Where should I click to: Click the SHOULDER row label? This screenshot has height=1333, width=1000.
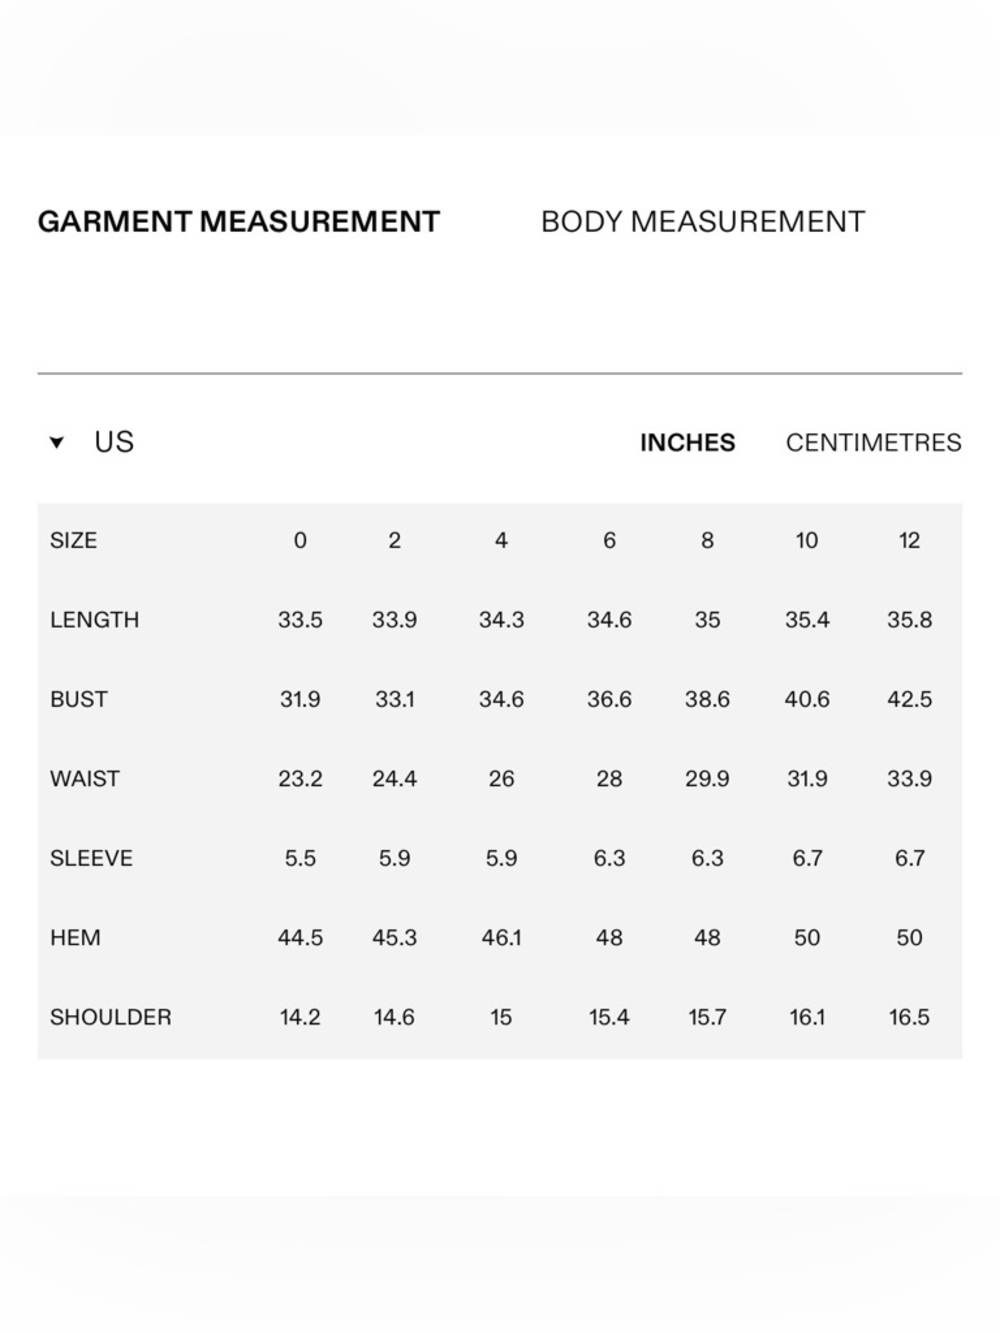(110, 1017)
